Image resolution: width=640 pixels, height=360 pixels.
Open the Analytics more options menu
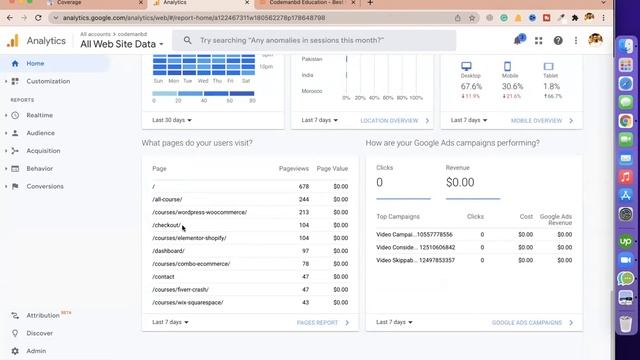pyautogui.click(x=576, y=40)
